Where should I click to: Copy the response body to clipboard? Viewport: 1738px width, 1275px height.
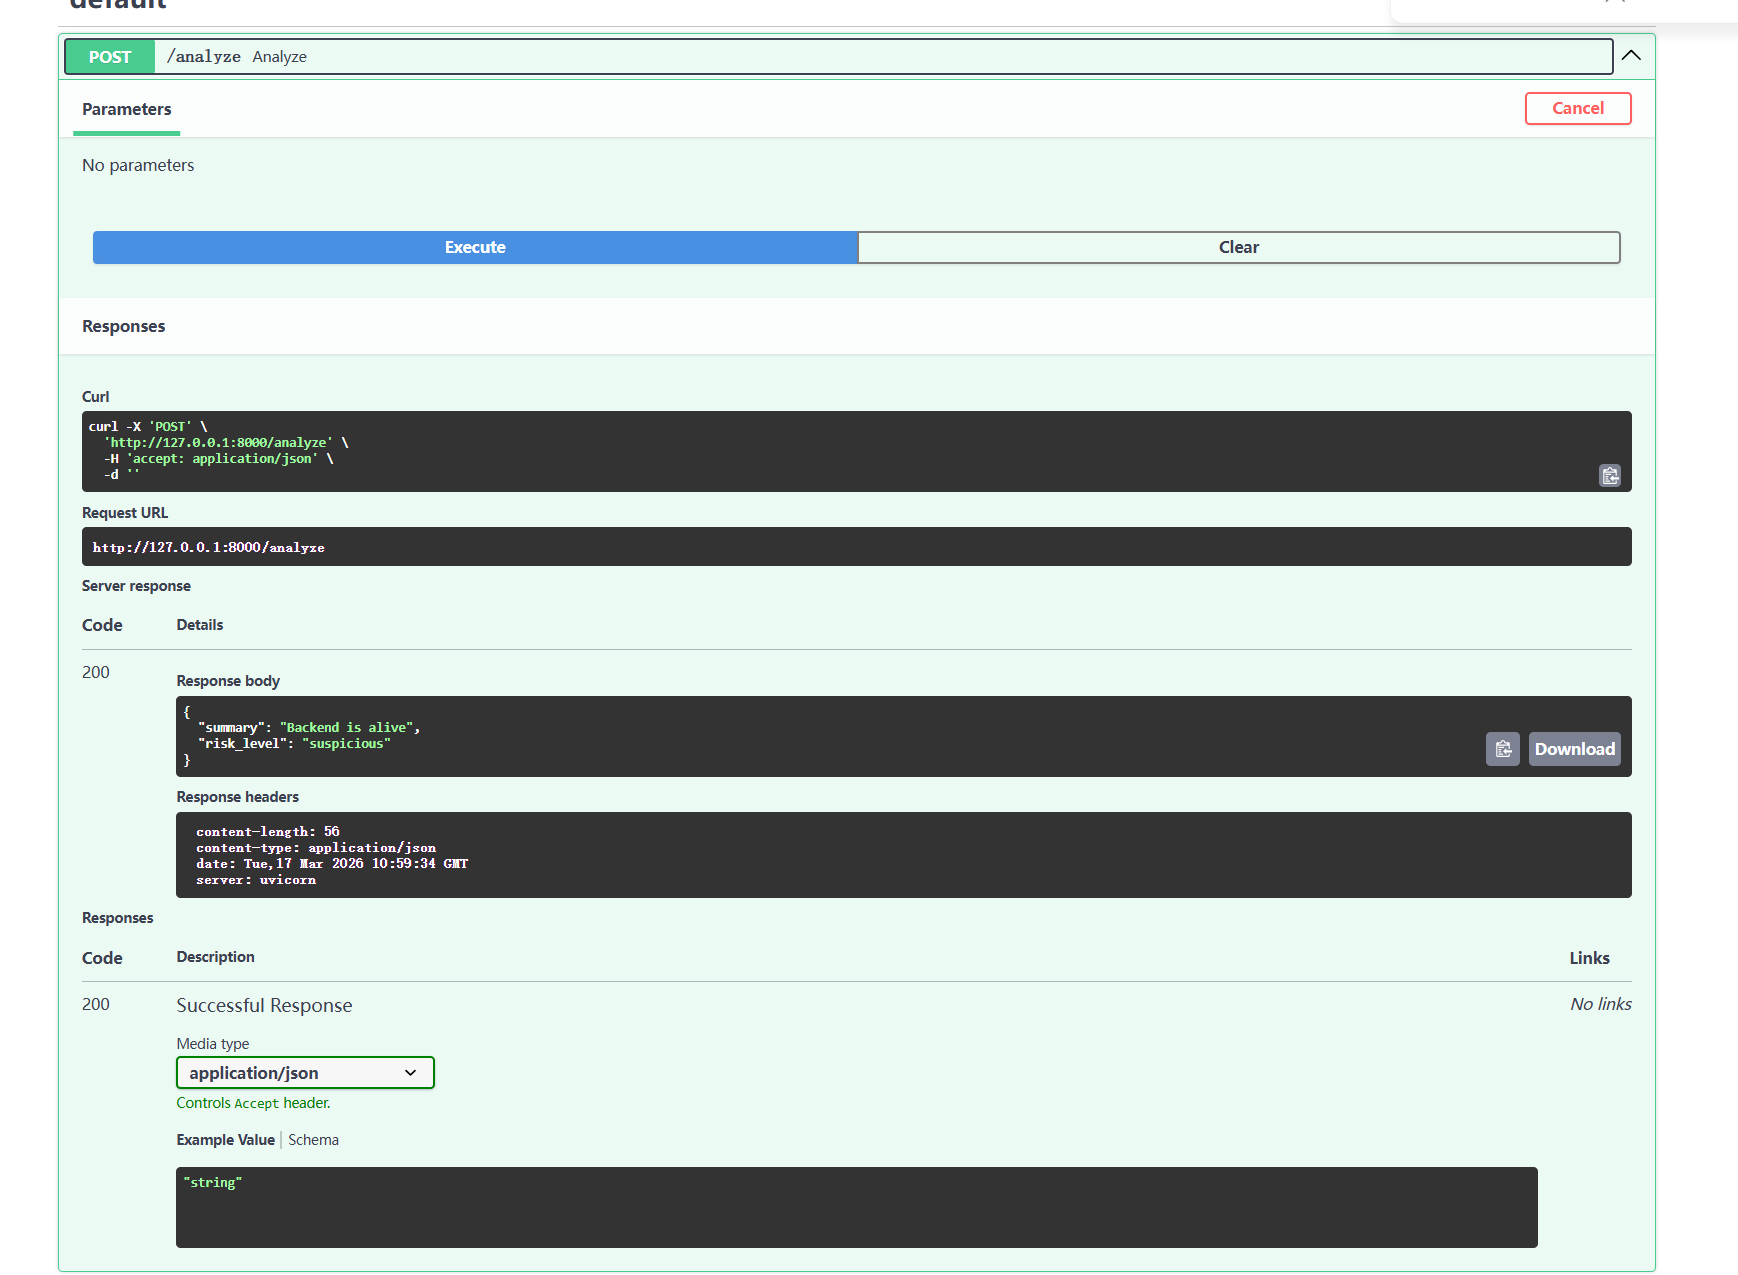(x=1503, y=749)
